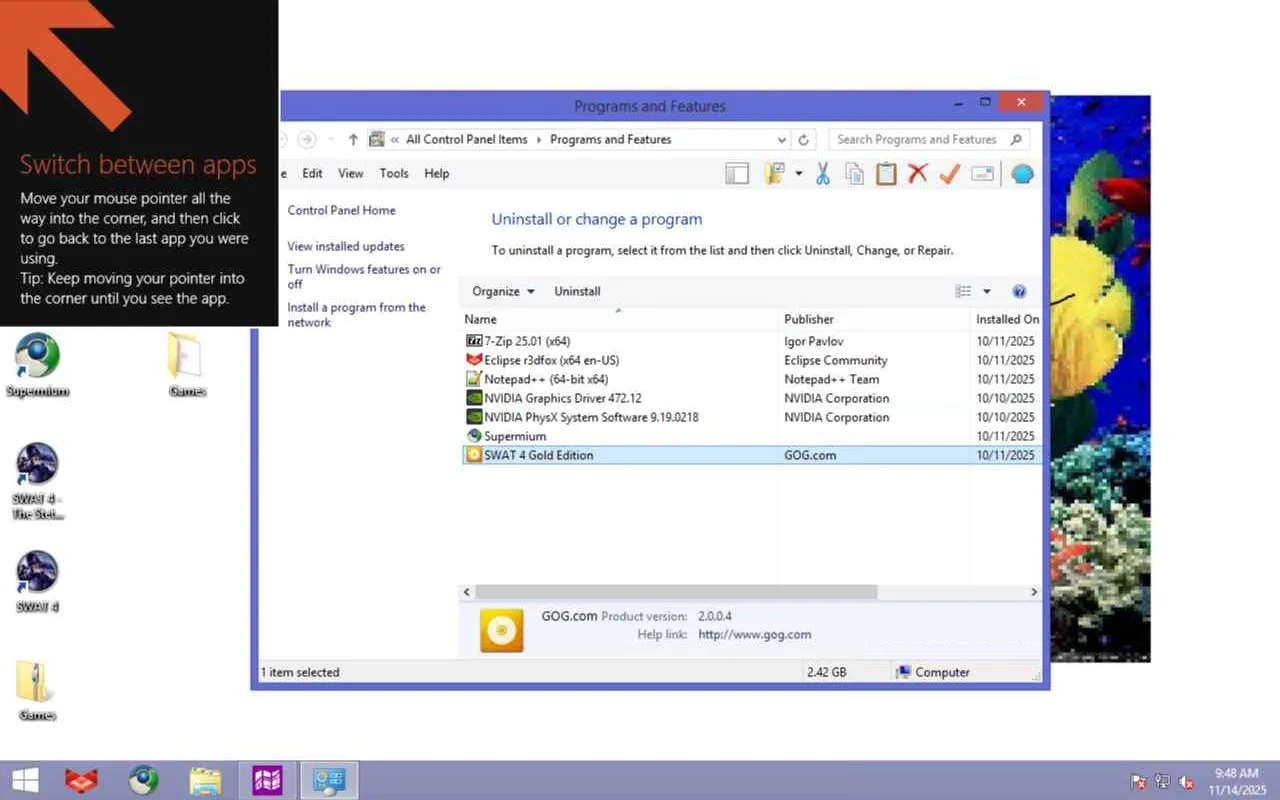
Task: Expand arrow after All Control Panel Items
Action: (539, 140)
